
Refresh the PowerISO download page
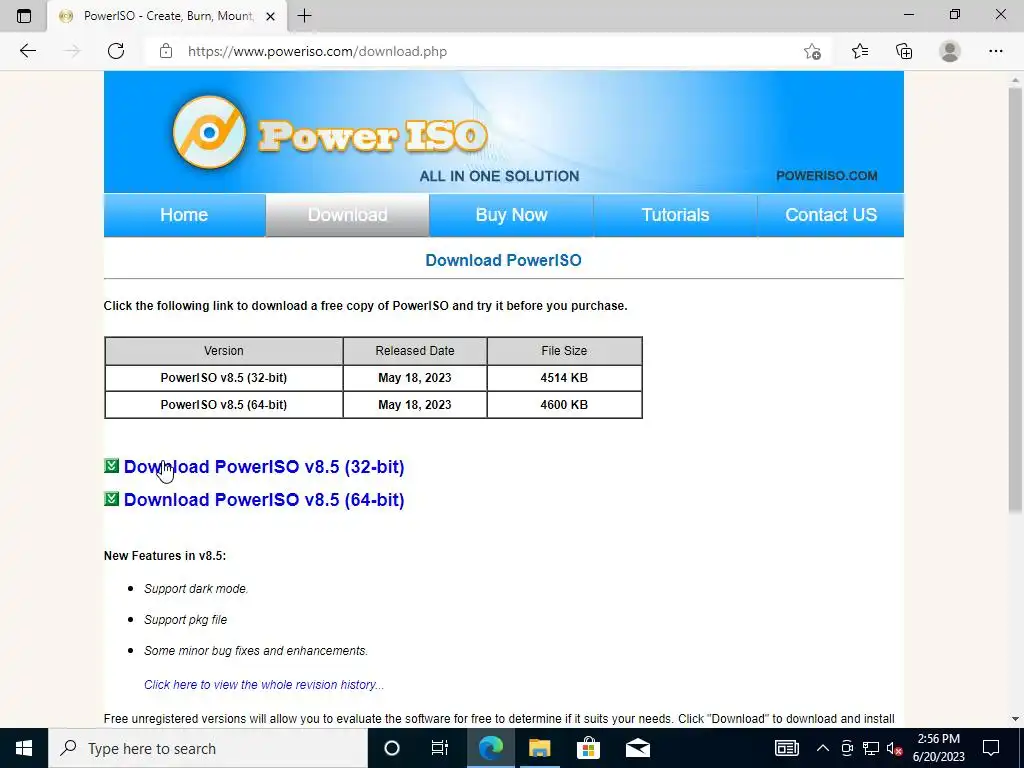click(x=116, y=51)
